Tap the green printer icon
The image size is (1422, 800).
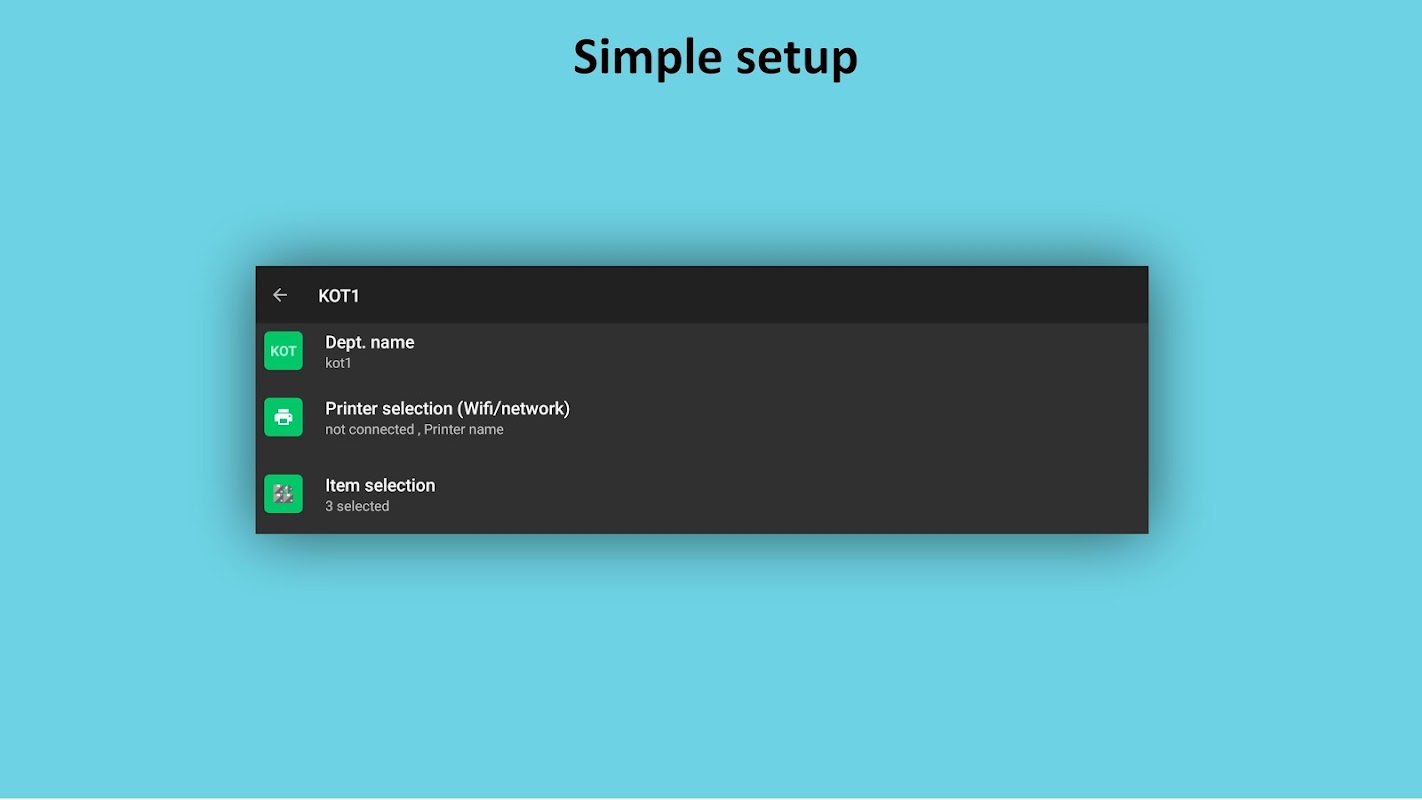click(x=283, y=417)
